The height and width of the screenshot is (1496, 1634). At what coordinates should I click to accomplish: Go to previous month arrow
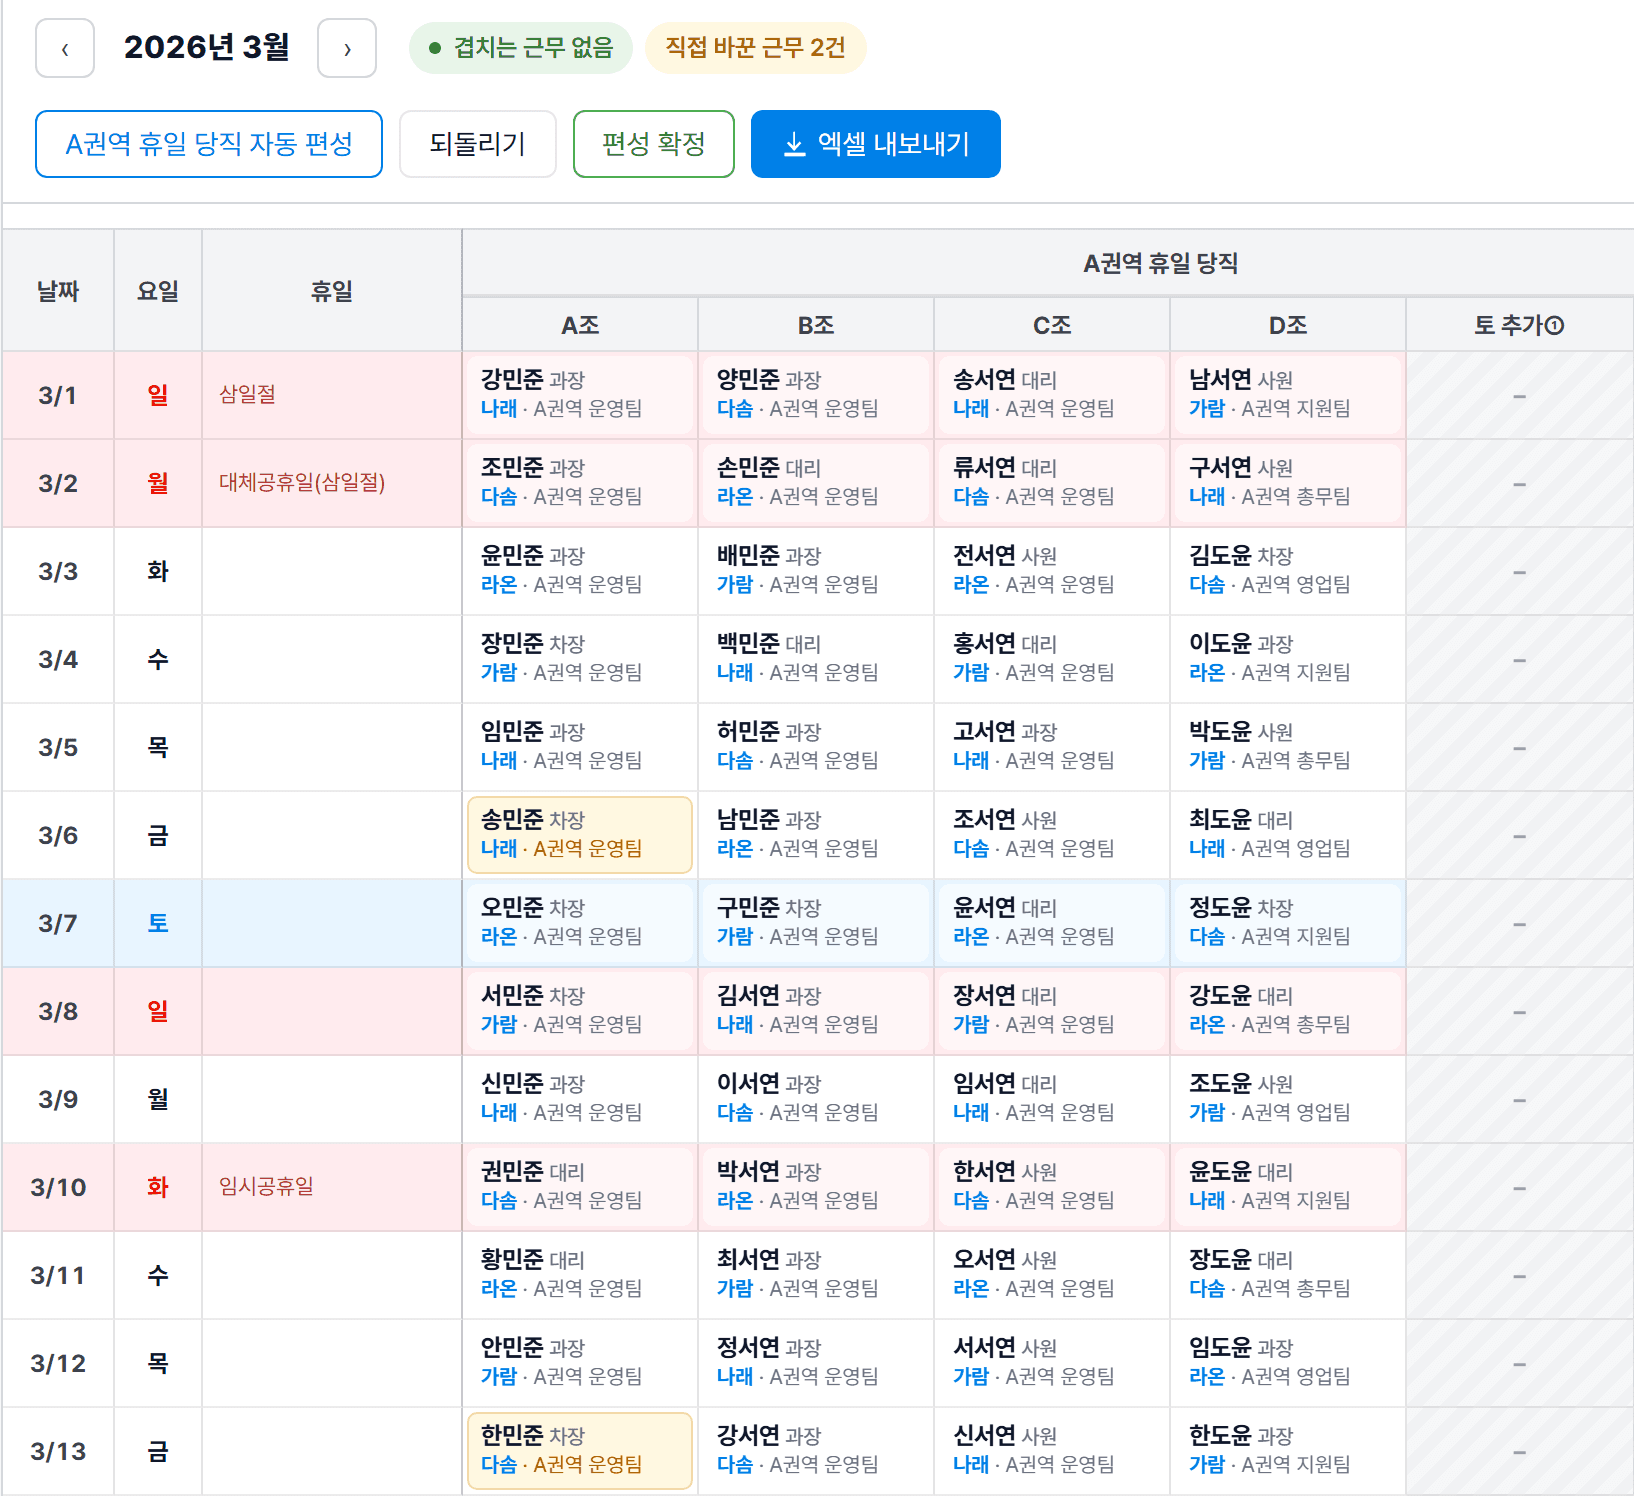pos(65,48)
